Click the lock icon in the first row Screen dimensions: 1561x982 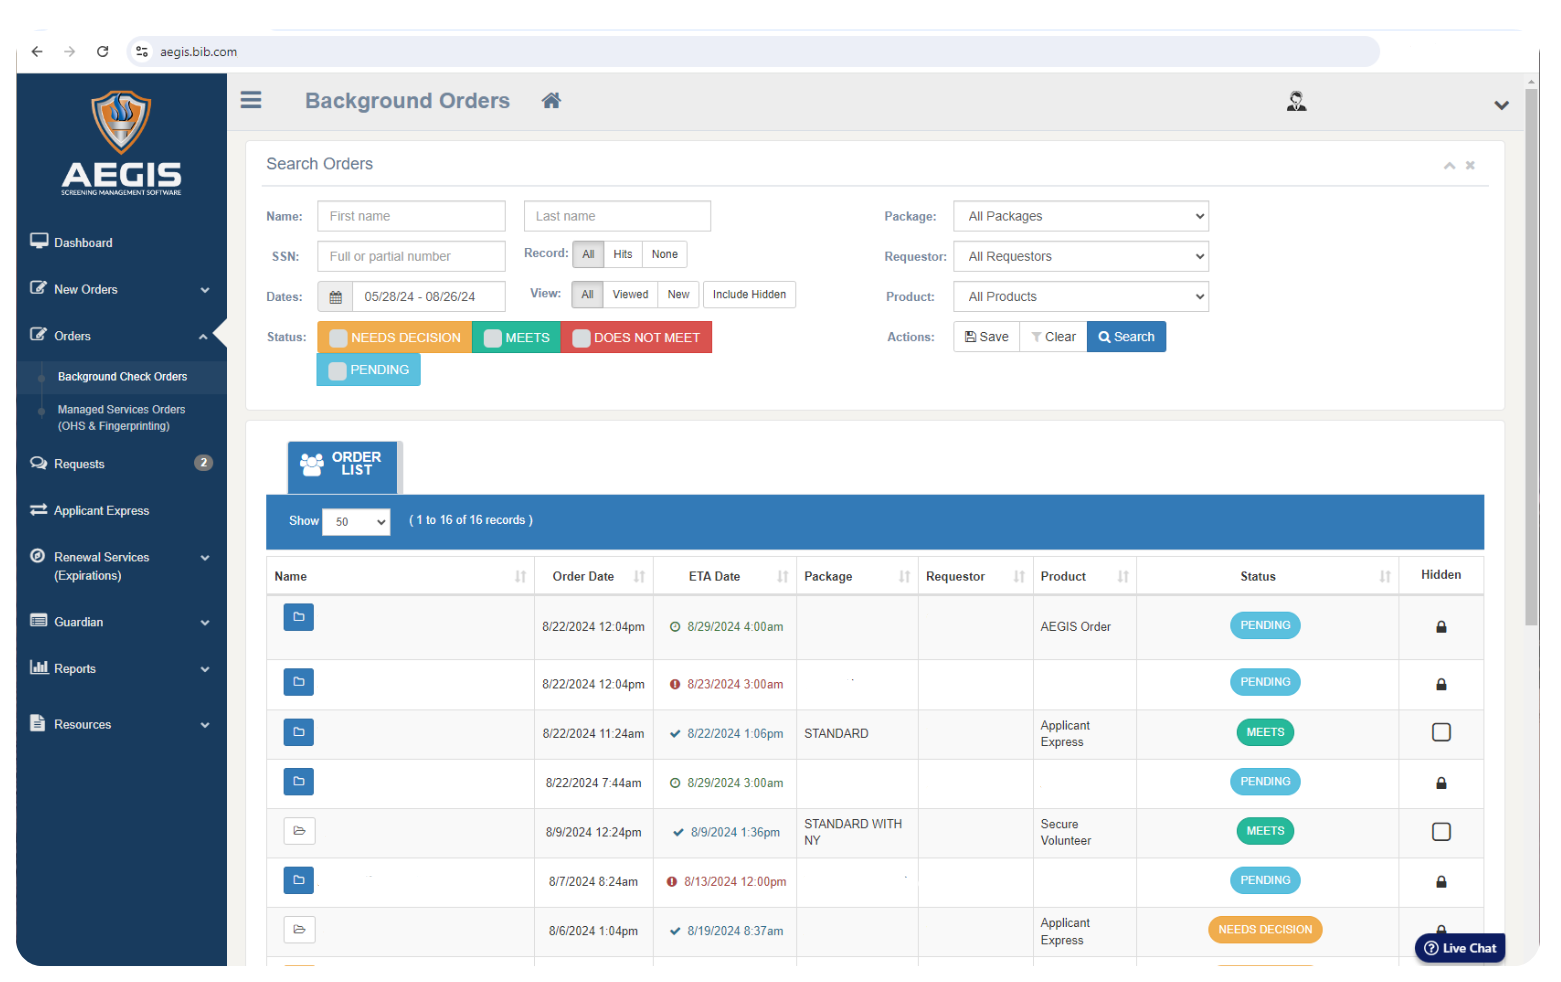[1441, 627]
